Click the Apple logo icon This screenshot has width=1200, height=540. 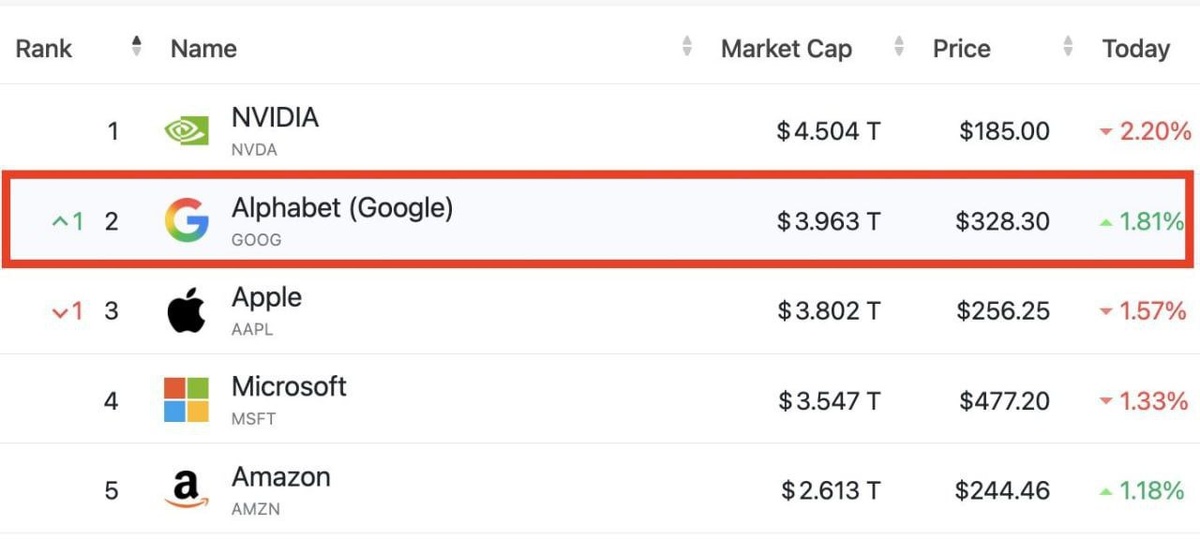pyautogui.click(x=186, y=311)
